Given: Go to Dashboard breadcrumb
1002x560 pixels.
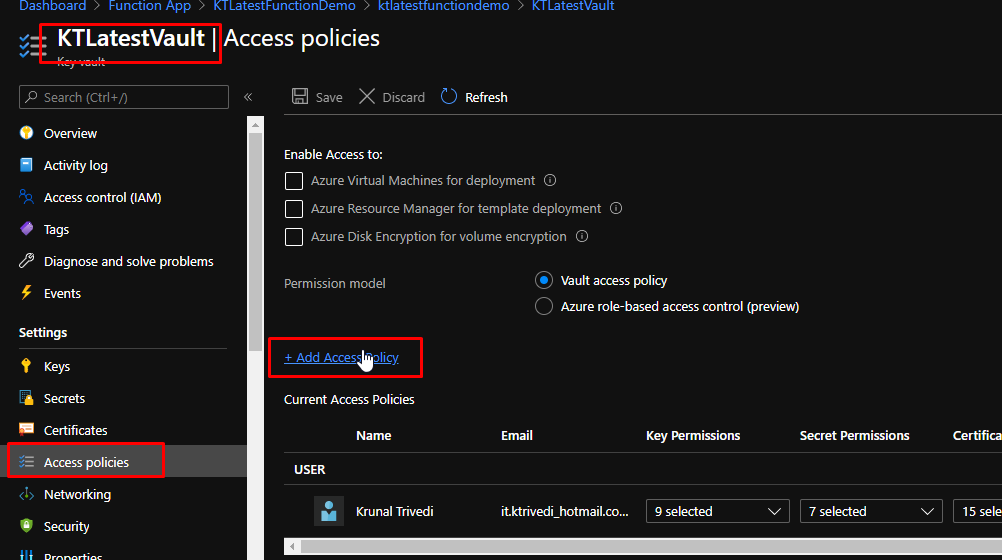Looking at the screenshot, I should coord(52,6).
